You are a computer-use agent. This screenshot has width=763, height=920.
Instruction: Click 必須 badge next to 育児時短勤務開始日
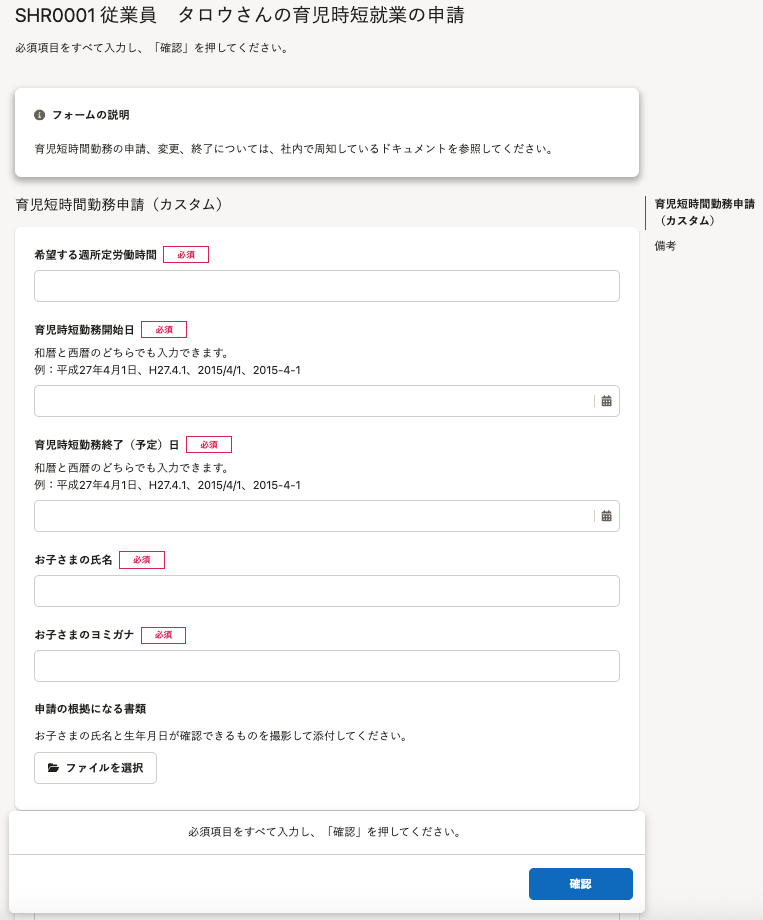point(164,330)
